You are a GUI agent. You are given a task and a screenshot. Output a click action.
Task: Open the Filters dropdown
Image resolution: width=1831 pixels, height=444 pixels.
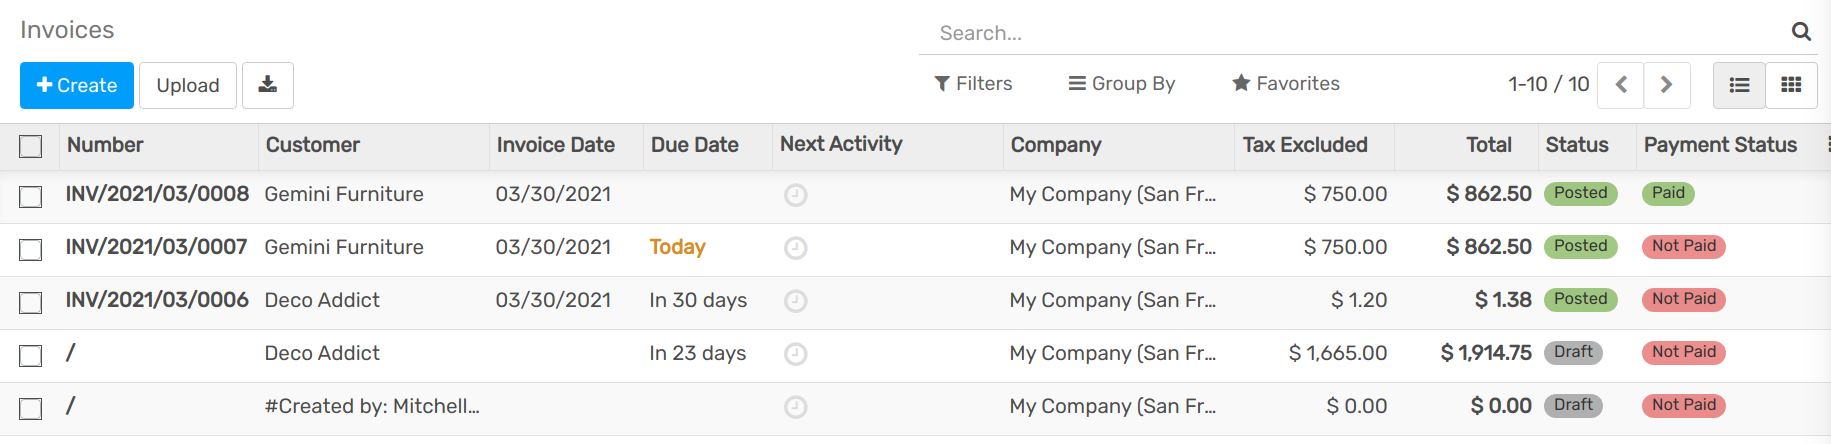[973, 84]
